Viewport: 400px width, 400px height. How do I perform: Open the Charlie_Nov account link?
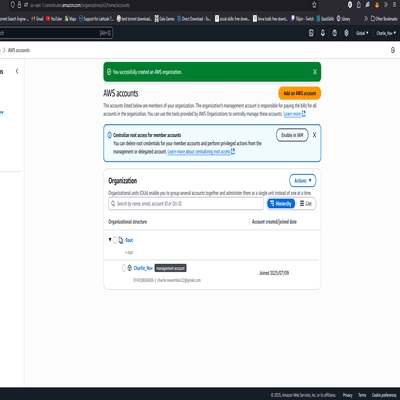(x=143, y=268)
